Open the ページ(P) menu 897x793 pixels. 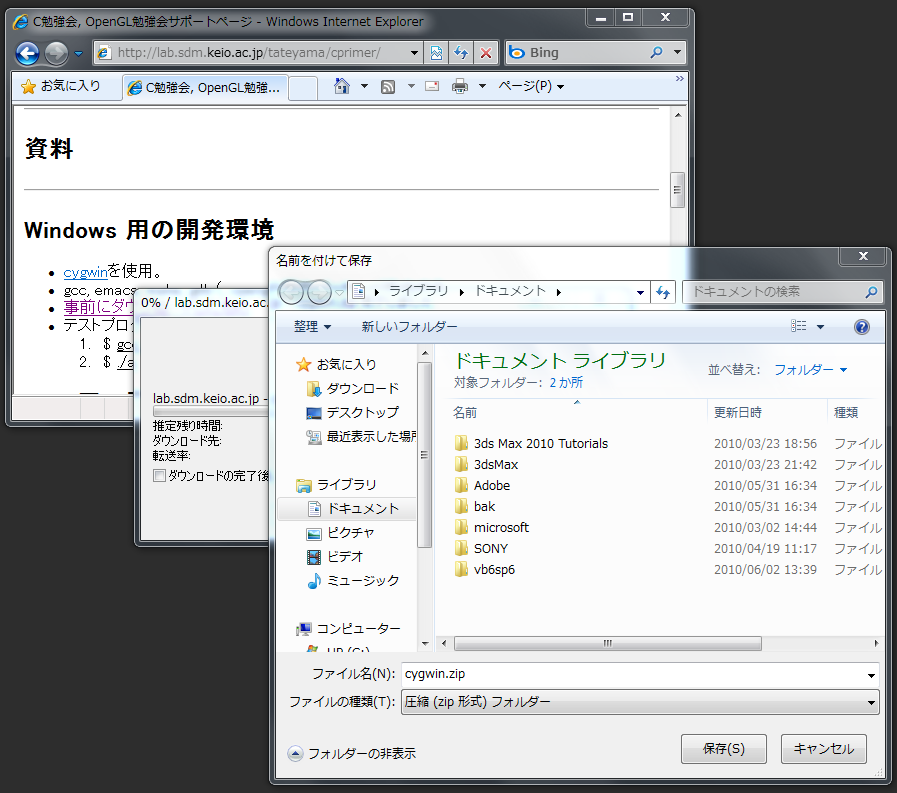tap(531, 86)
